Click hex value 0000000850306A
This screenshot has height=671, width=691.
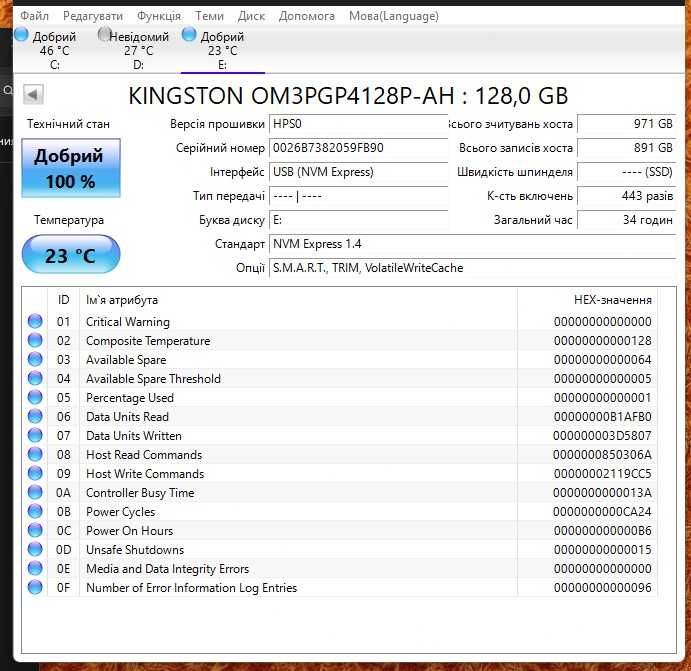[x=602, y=455]
